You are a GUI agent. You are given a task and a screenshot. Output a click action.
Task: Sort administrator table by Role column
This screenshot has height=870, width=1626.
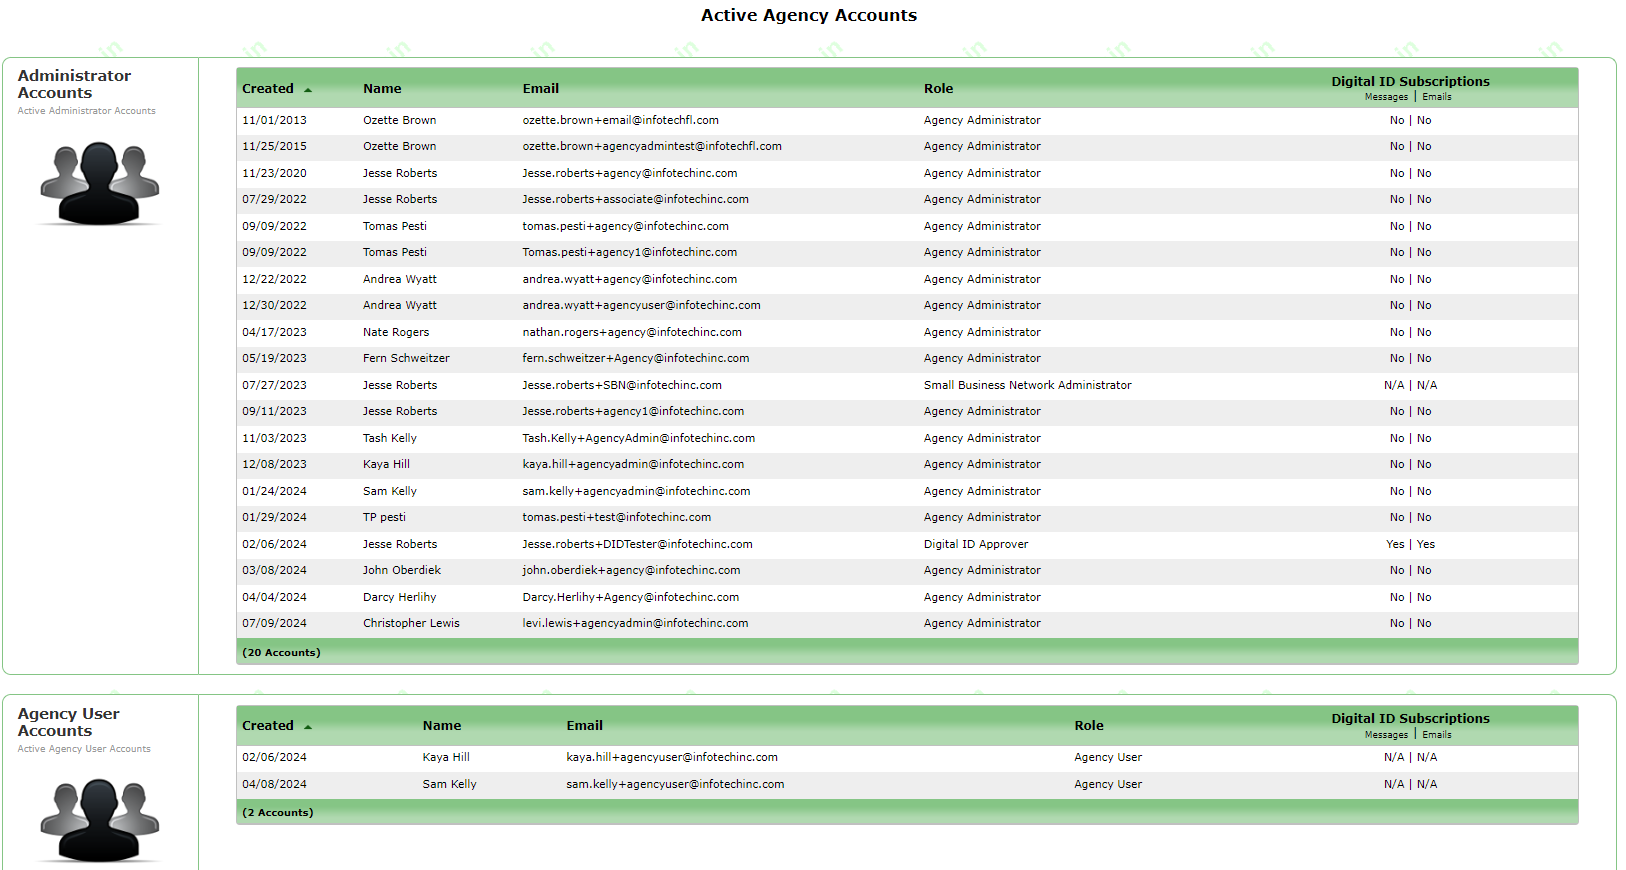click(x=938, y=89)
